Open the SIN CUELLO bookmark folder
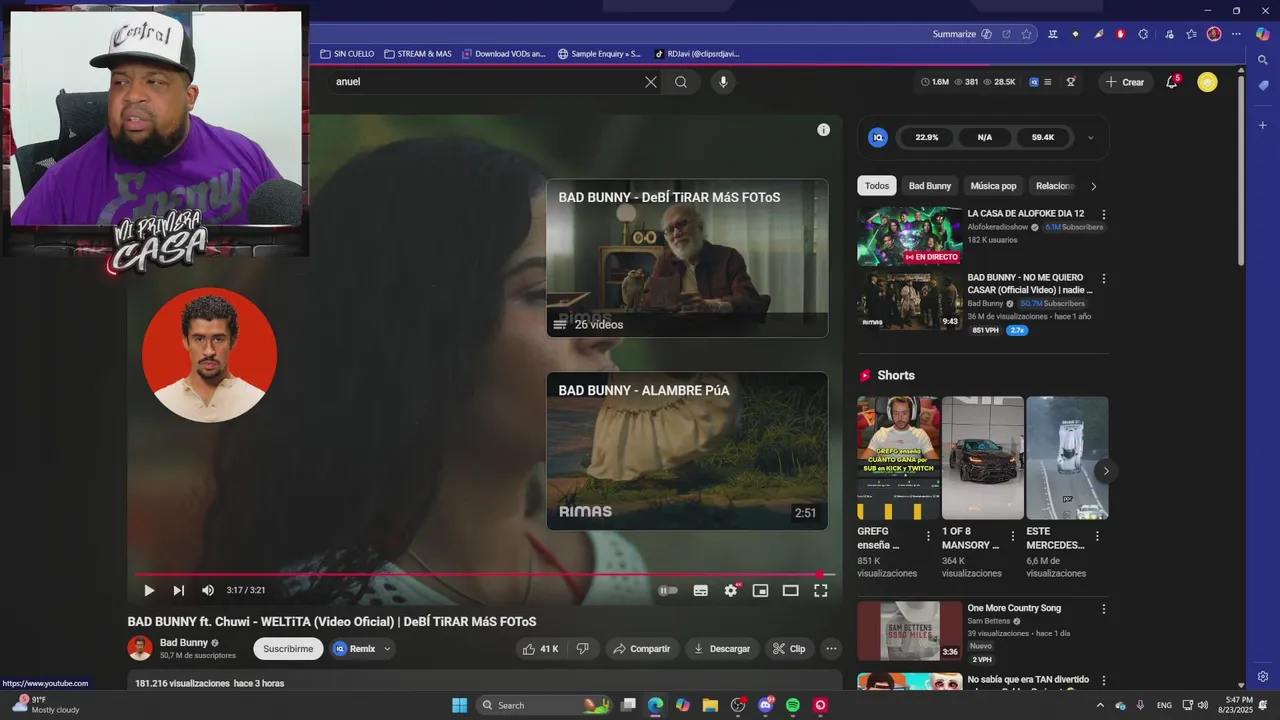 [347, 54]
